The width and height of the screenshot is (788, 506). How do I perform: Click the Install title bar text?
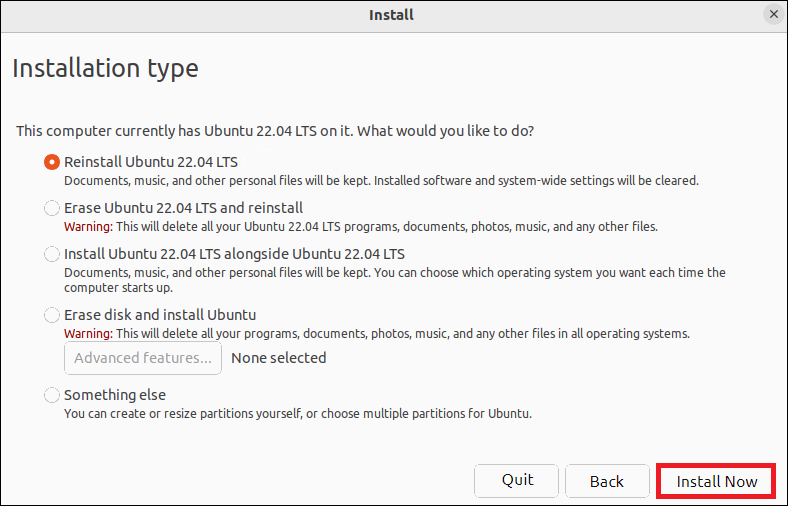click(391, 15)
